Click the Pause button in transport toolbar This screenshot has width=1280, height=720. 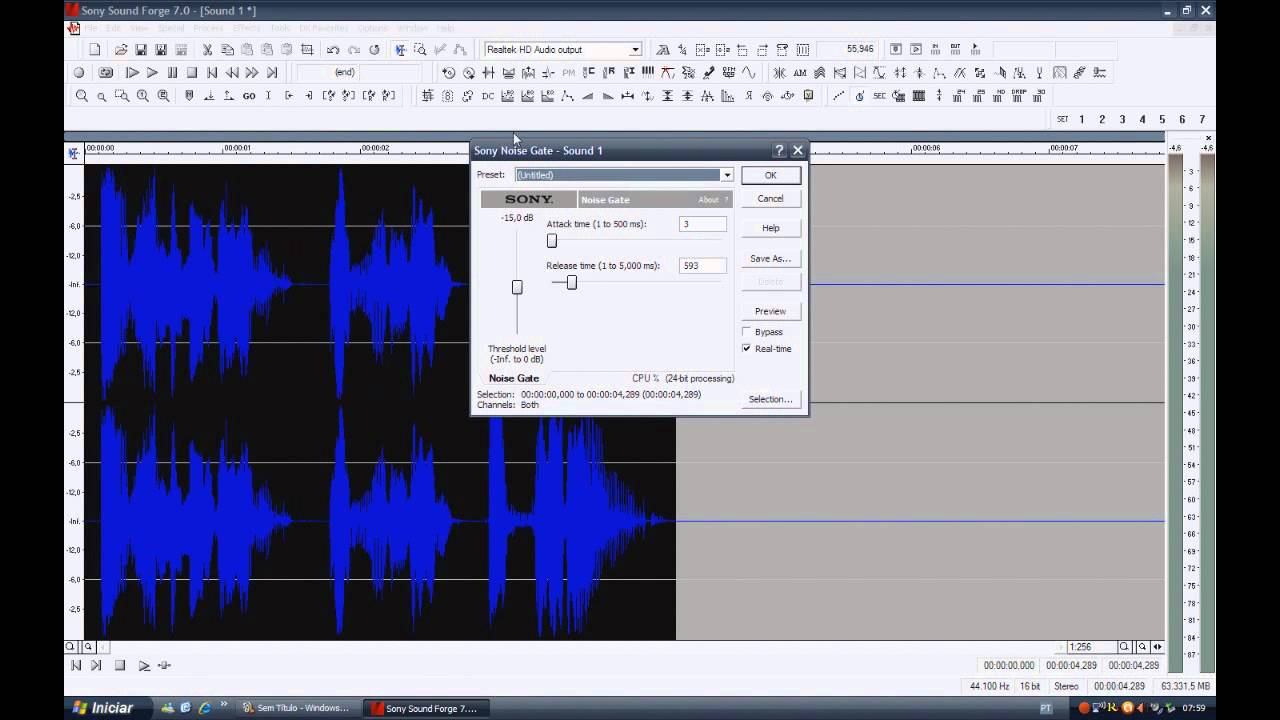[x=172, y=72]
